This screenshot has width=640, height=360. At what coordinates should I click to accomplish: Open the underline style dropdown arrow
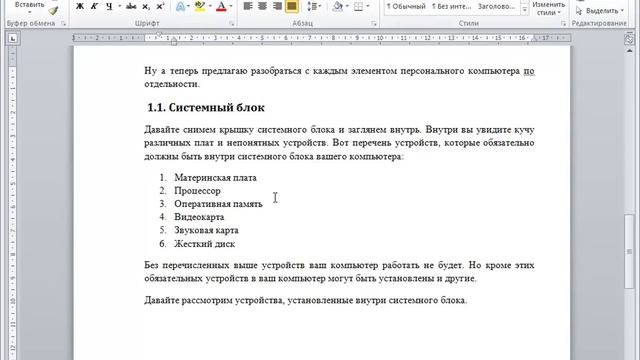pos(119,6)
